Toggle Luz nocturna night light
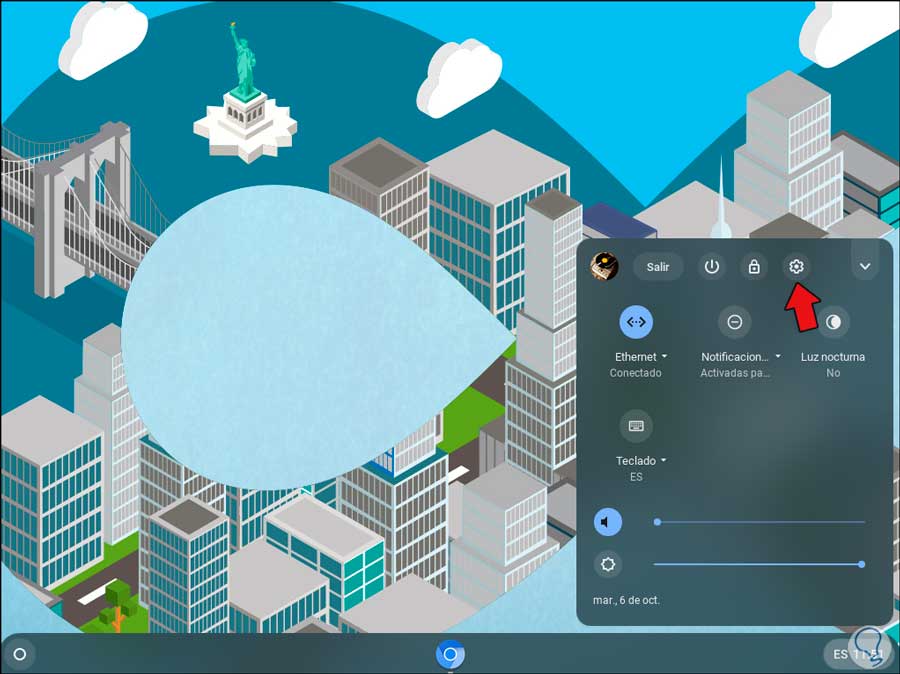The image size is (900, 674). pos(833,322)
